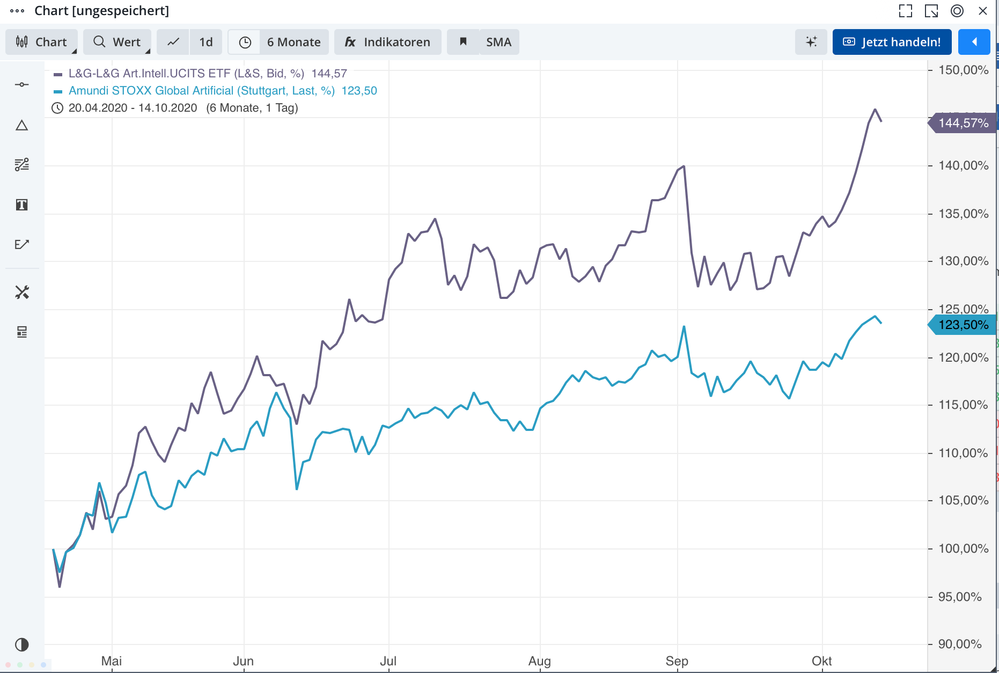Viewport: 999px width, 673px height.
Task: Open the Chart type dropdown
Action: pos(42,42)
